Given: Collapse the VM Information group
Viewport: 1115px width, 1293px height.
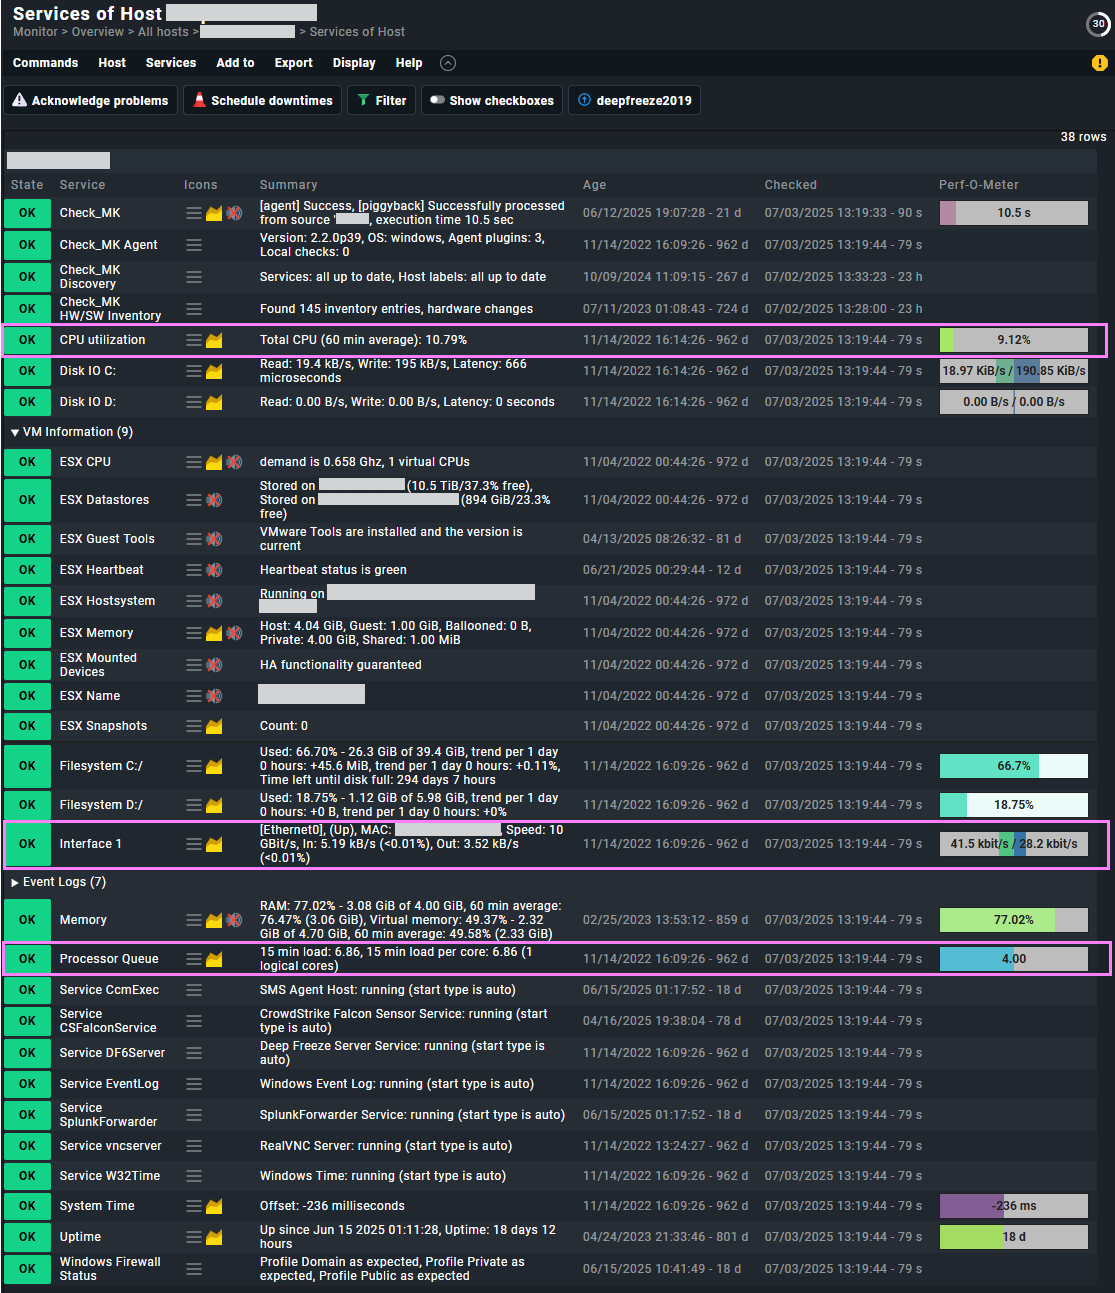Looking at the screenshot, I should click(15, 432).
